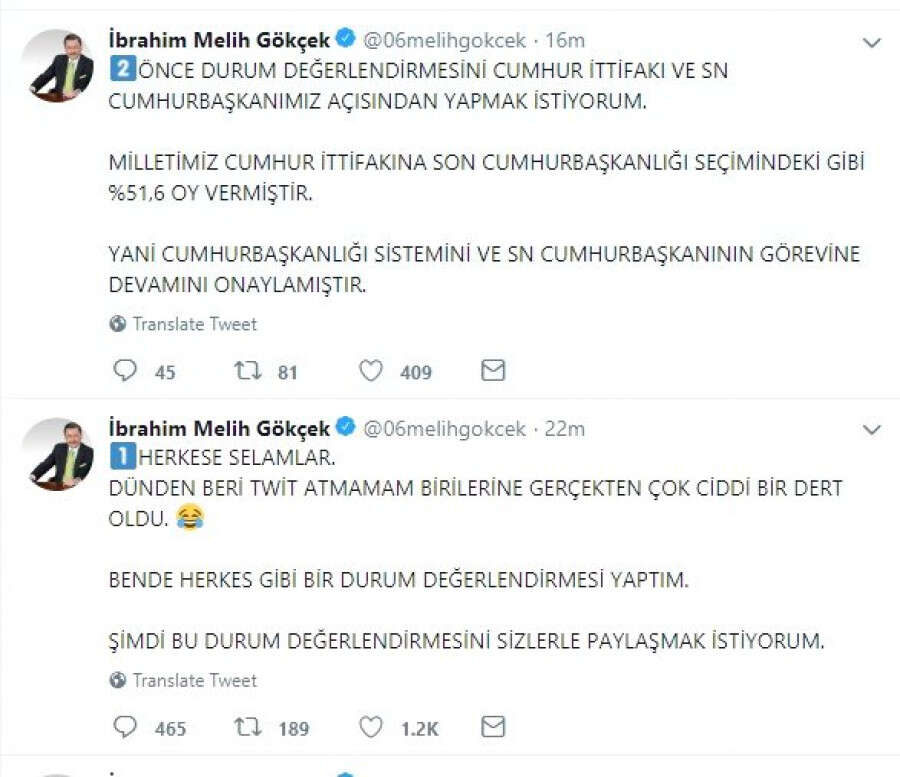Reply to the tweet with 465 replies
Image resolution: width=900 pixels, height=777 pixels.
point(125,728)
